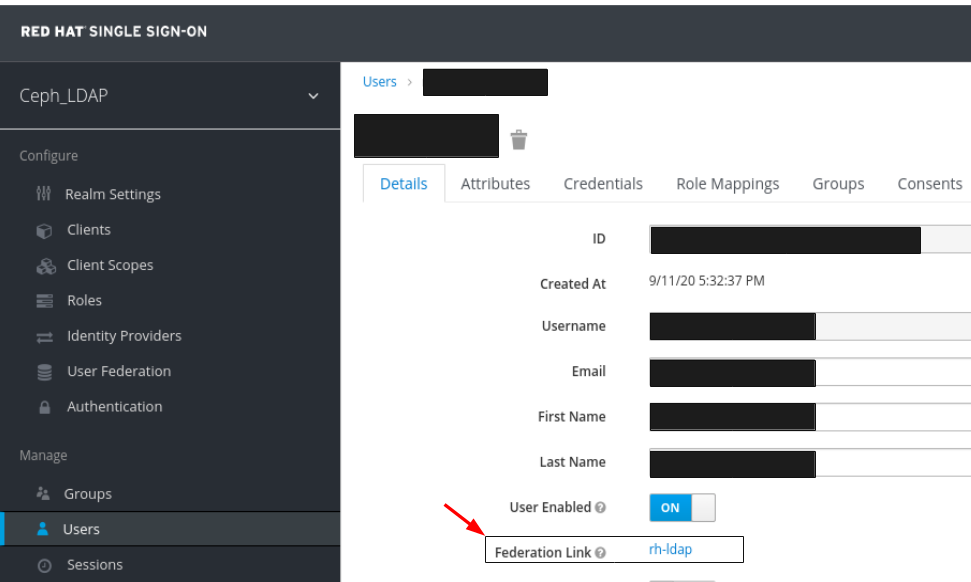Open Sessions in the Manage sidebar
971x582 pixels.
[x=94, y=565]
